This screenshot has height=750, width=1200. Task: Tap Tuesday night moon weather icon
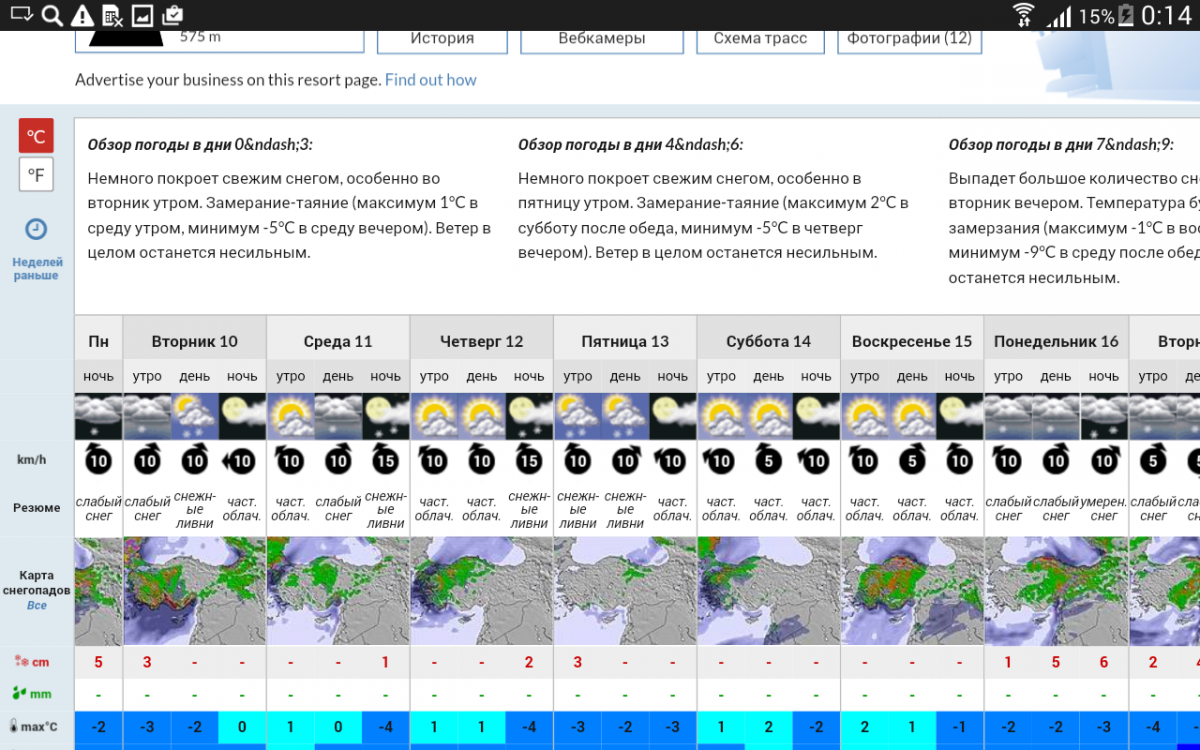tap(242, 416)
